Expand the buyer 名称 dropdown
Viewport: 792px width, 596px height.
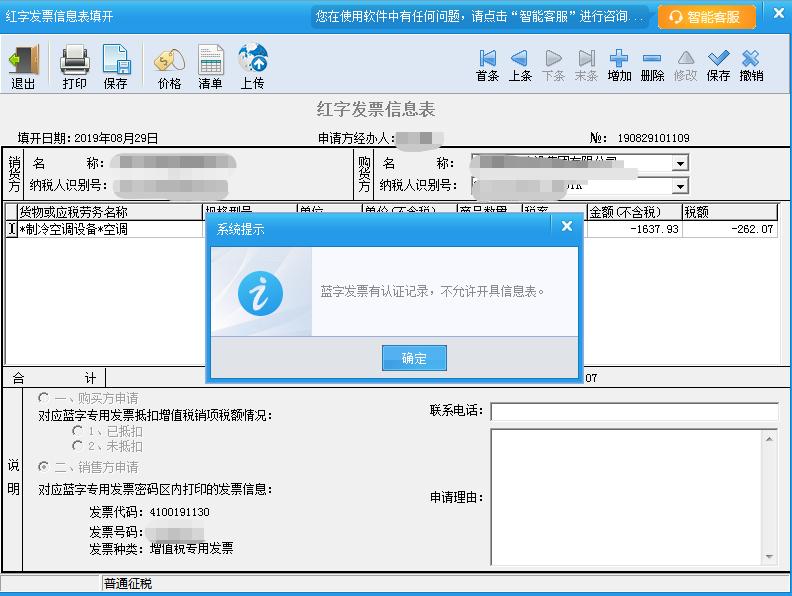680,164
